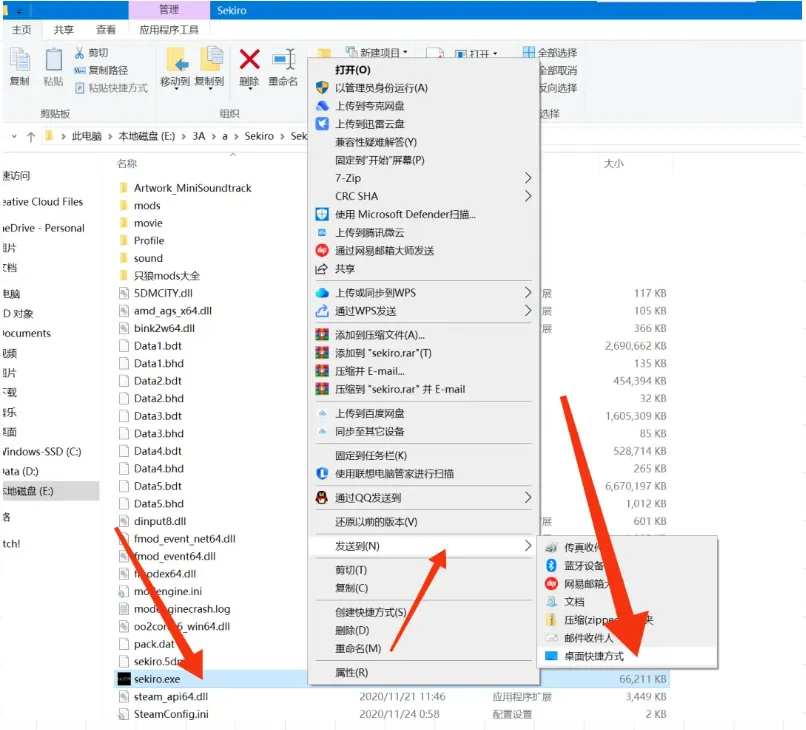Open the Application Tools (应用程序工具) tab
Image resolution: width=806 pixels, height=730 pixels.
pyautogui.click(x=169, y=30)
